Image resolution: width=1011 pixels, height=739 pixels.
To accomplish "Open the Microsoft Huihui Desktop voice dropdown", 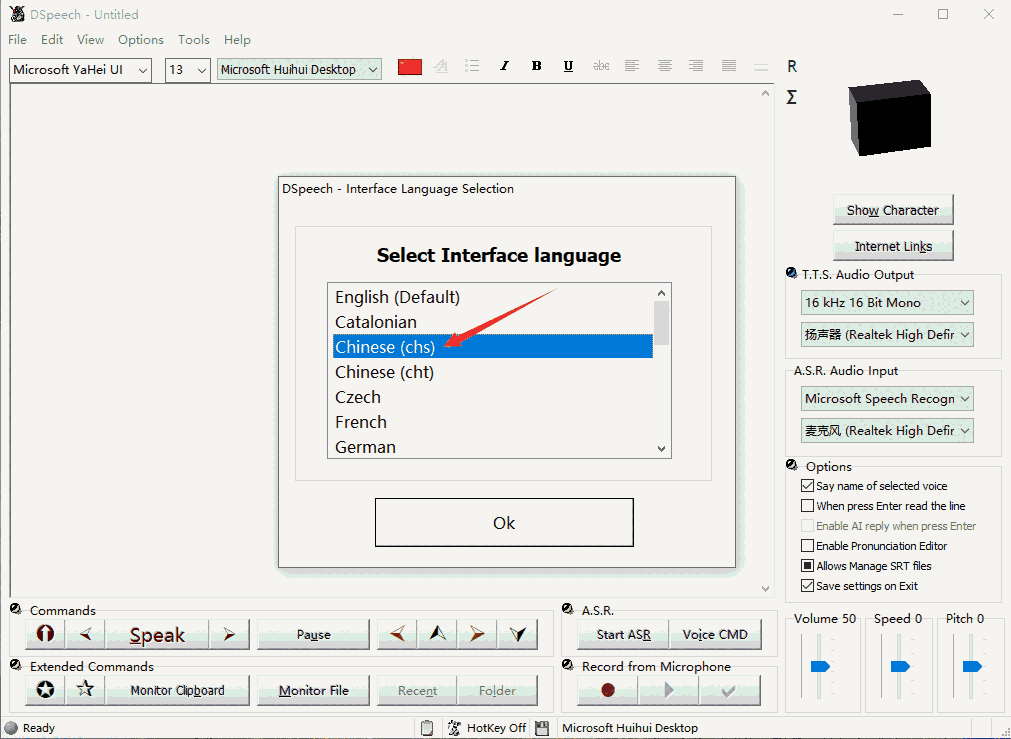I will coord(372,70).
